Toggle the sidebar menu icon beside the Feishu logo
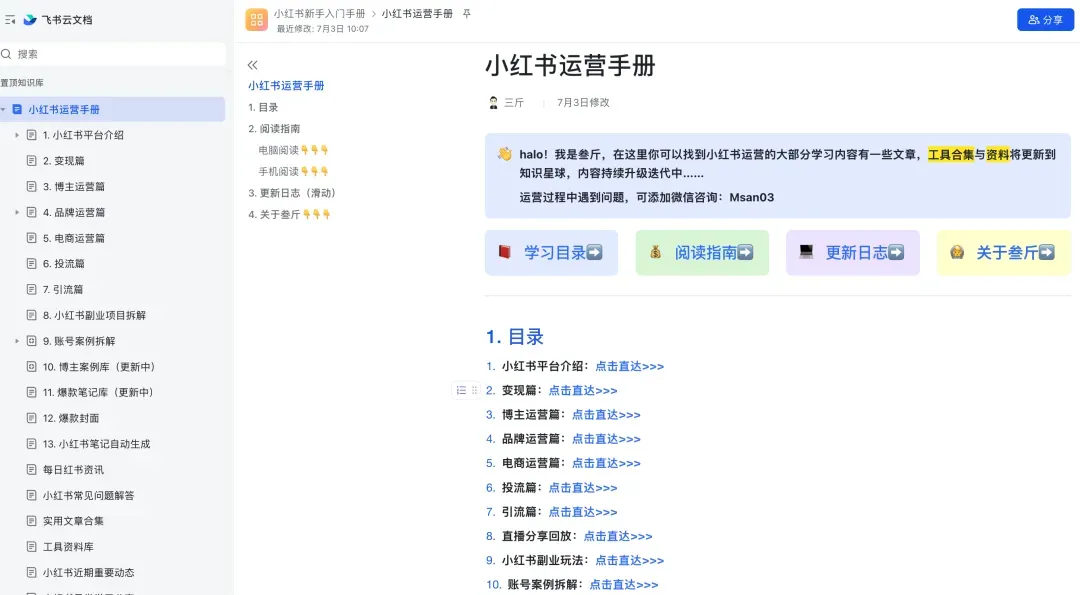Screen dimensions: 1080x595 [10, 19]
